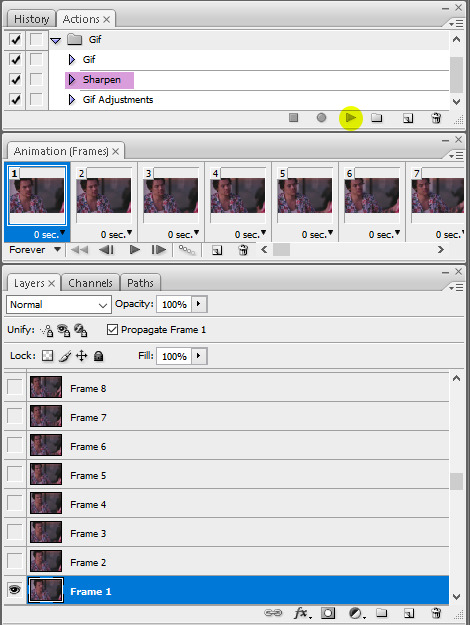Create a new action set folder
This screenshot has width=470, height=625.
[377, 118]
